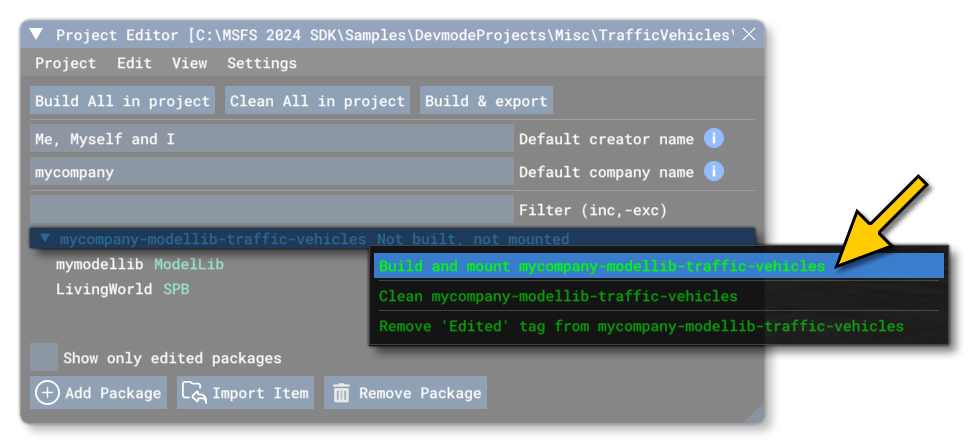Click the info icon beside Default creator name

[x=713, y=139]
